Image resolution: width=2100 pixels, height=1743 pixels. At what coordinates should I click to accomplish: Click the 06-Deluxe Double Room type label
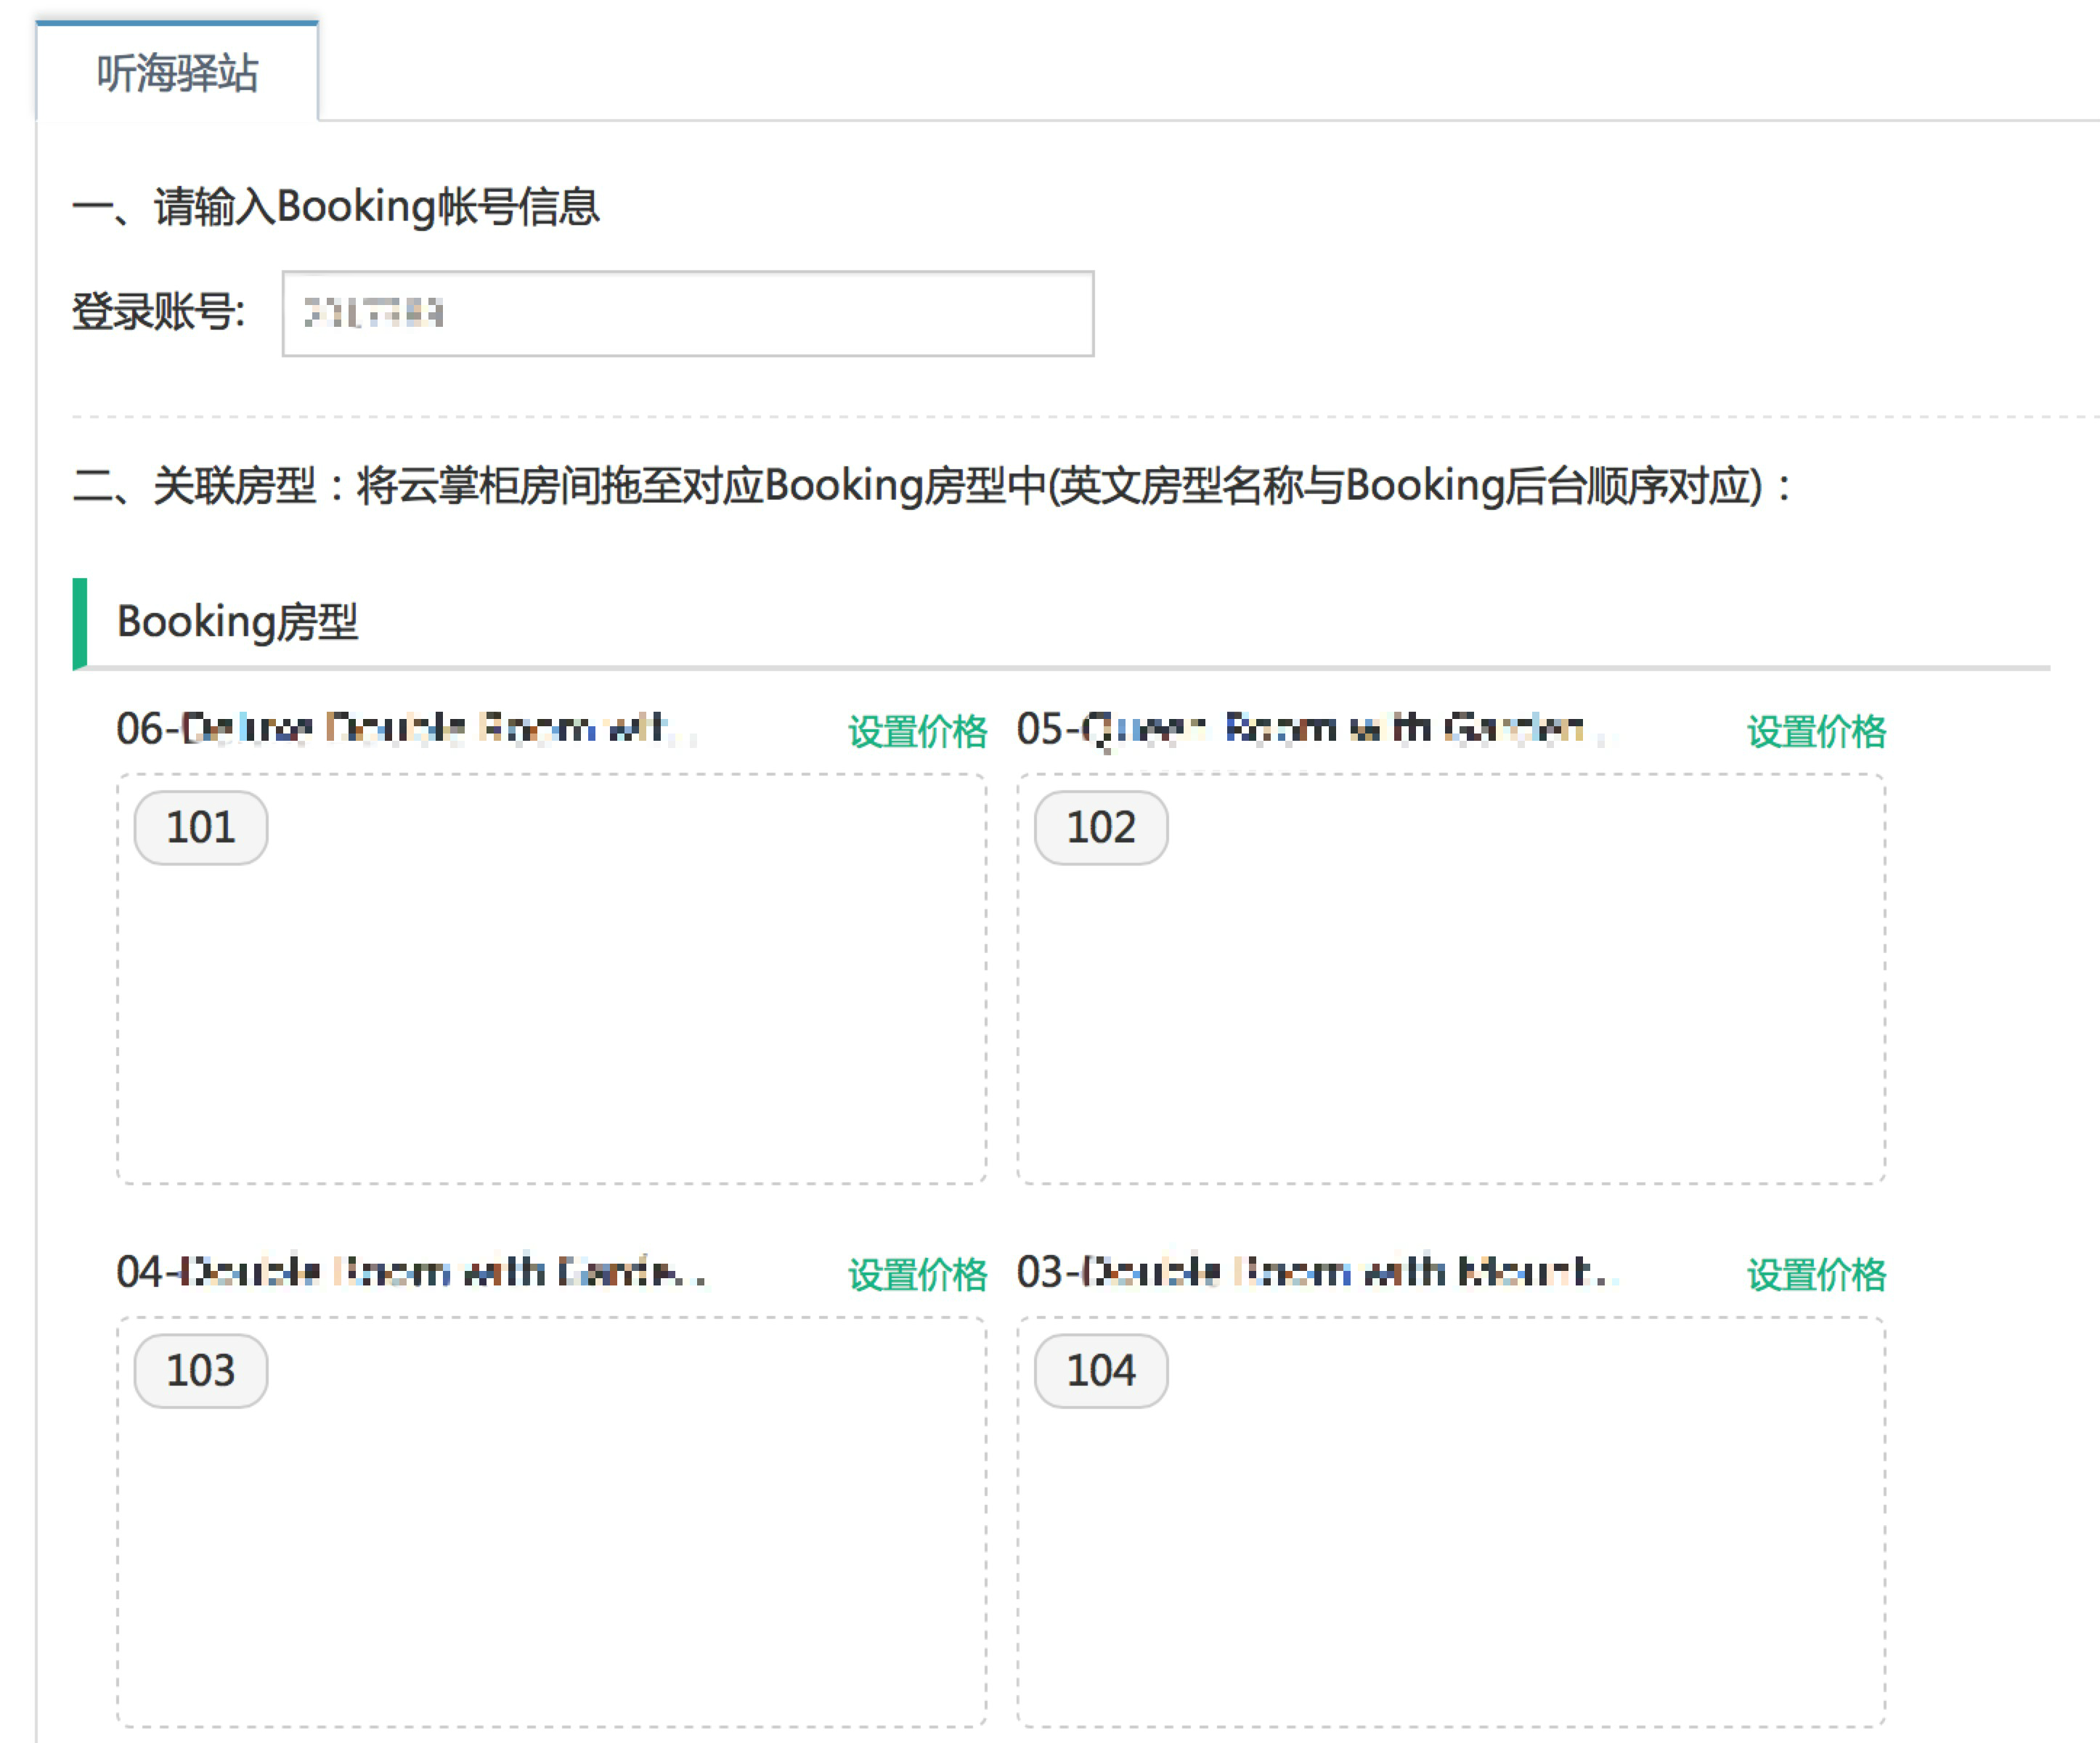tap(400, 728)
